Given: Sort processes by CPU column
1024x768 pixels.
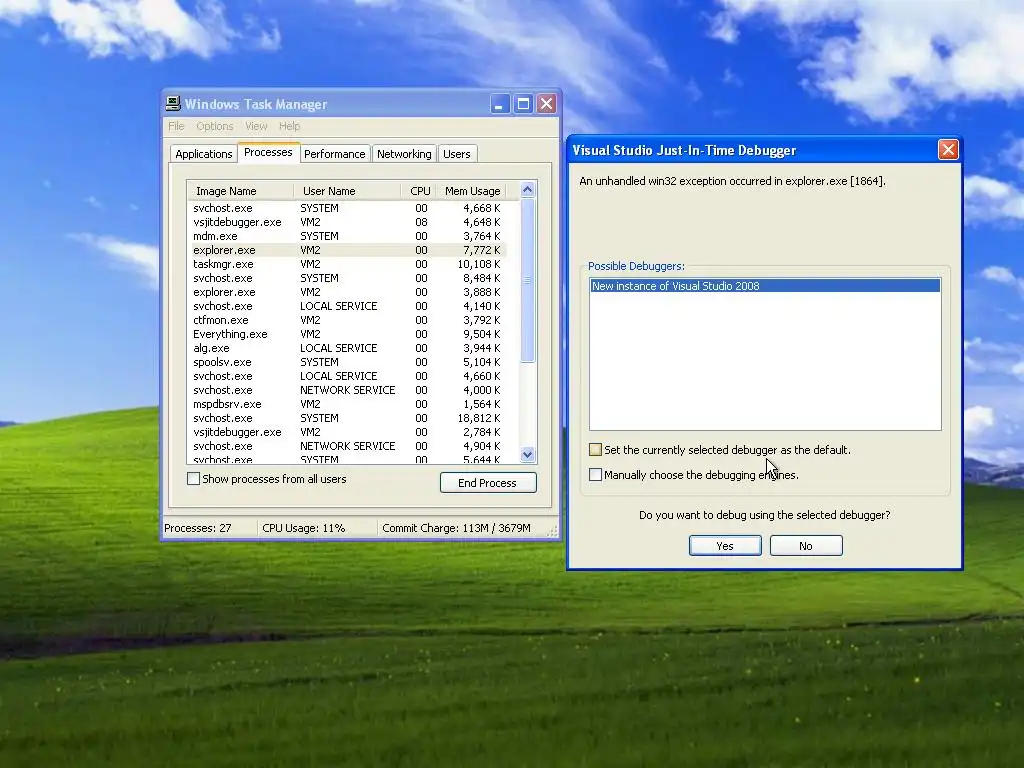Looking at the screenshot, I should [418, 191].
